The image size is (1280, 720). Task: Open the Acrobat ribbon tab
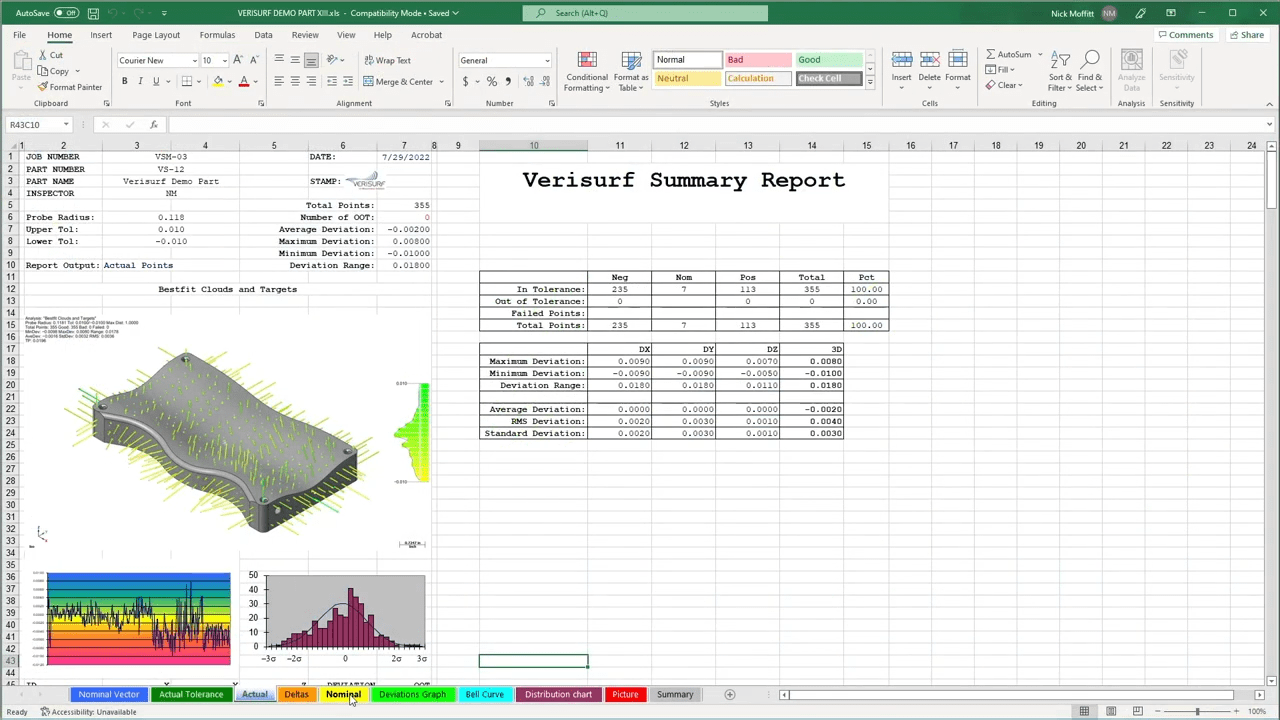coord(426,35)
